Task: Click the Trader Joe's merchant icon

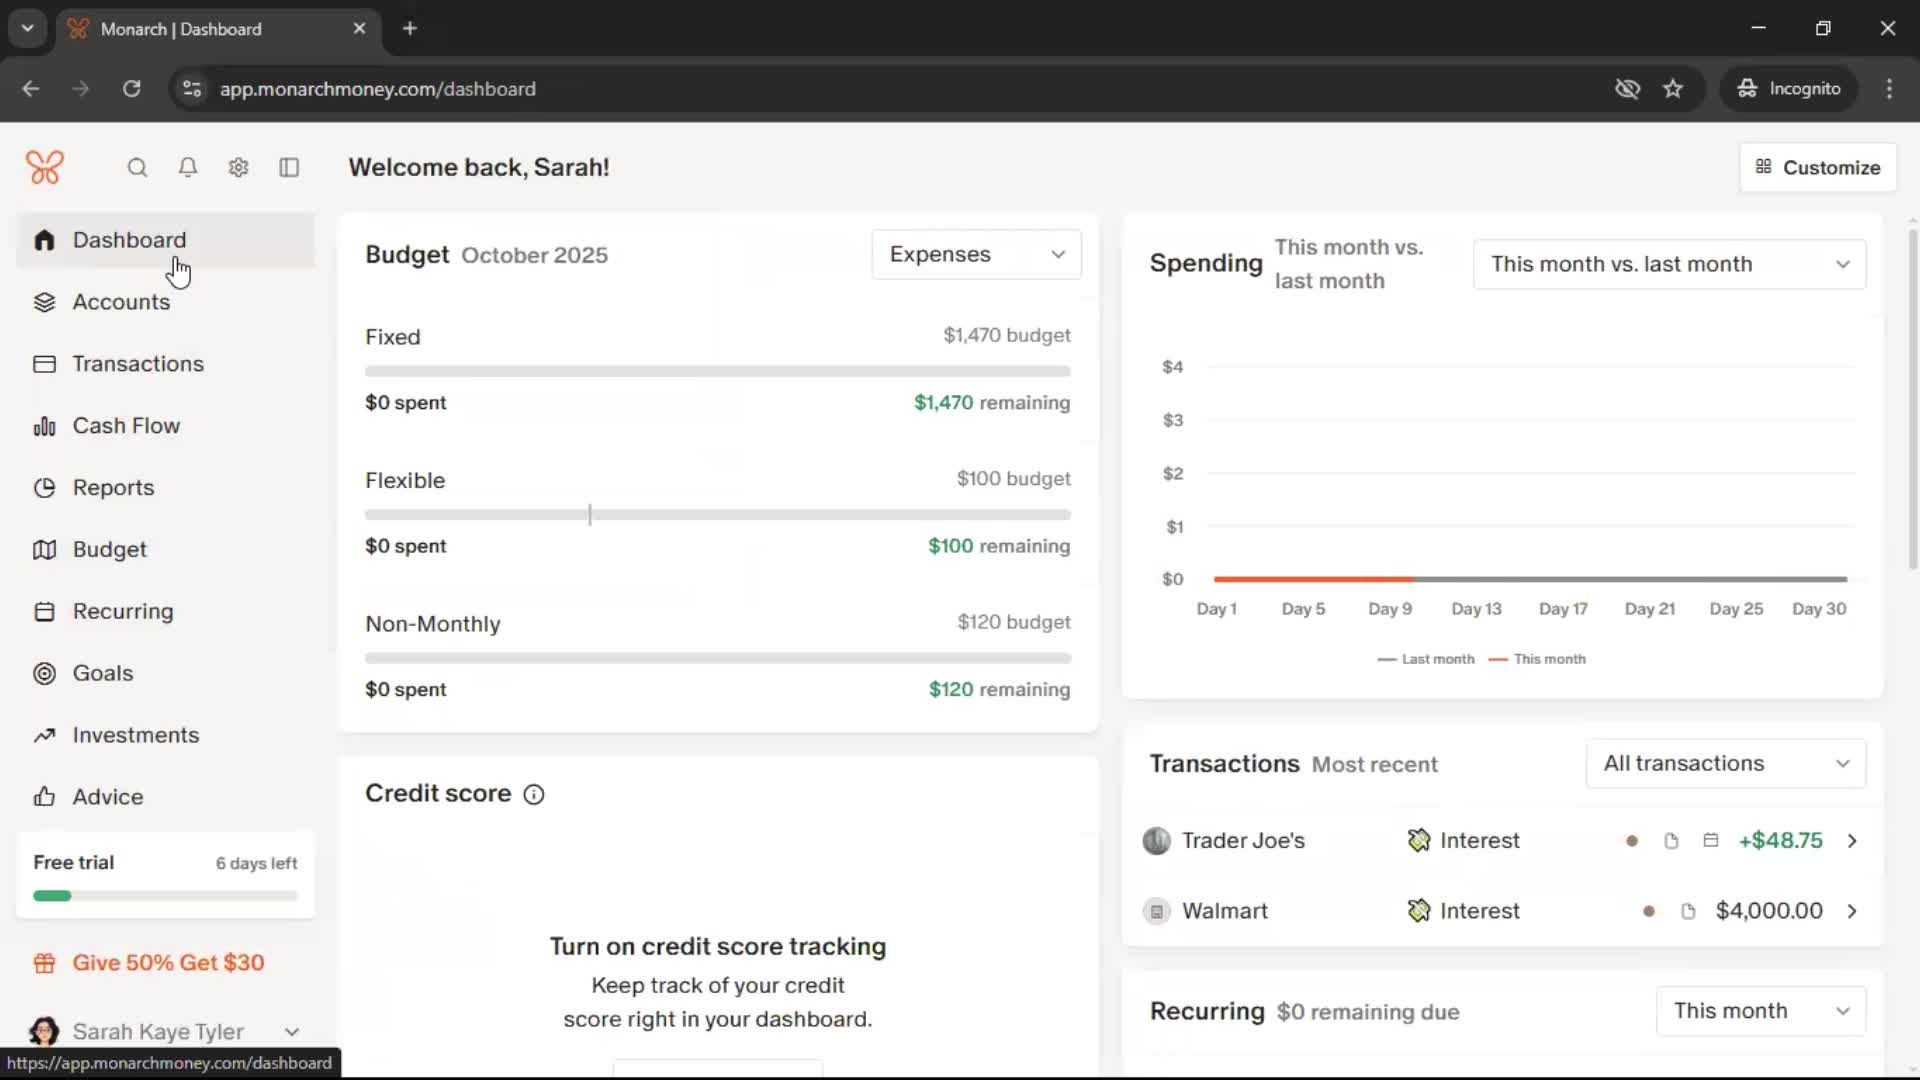Action: 1156,841
